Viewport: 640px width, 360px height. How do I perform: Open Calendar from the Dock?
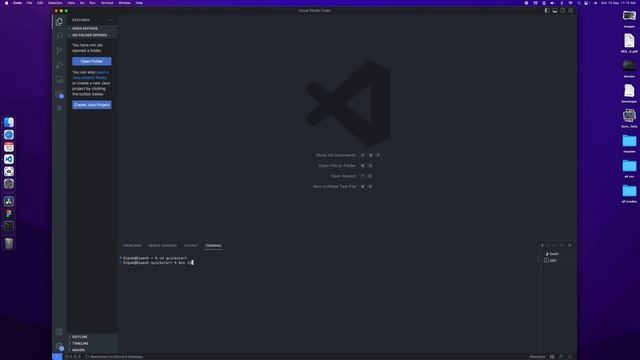coord(9,147)
